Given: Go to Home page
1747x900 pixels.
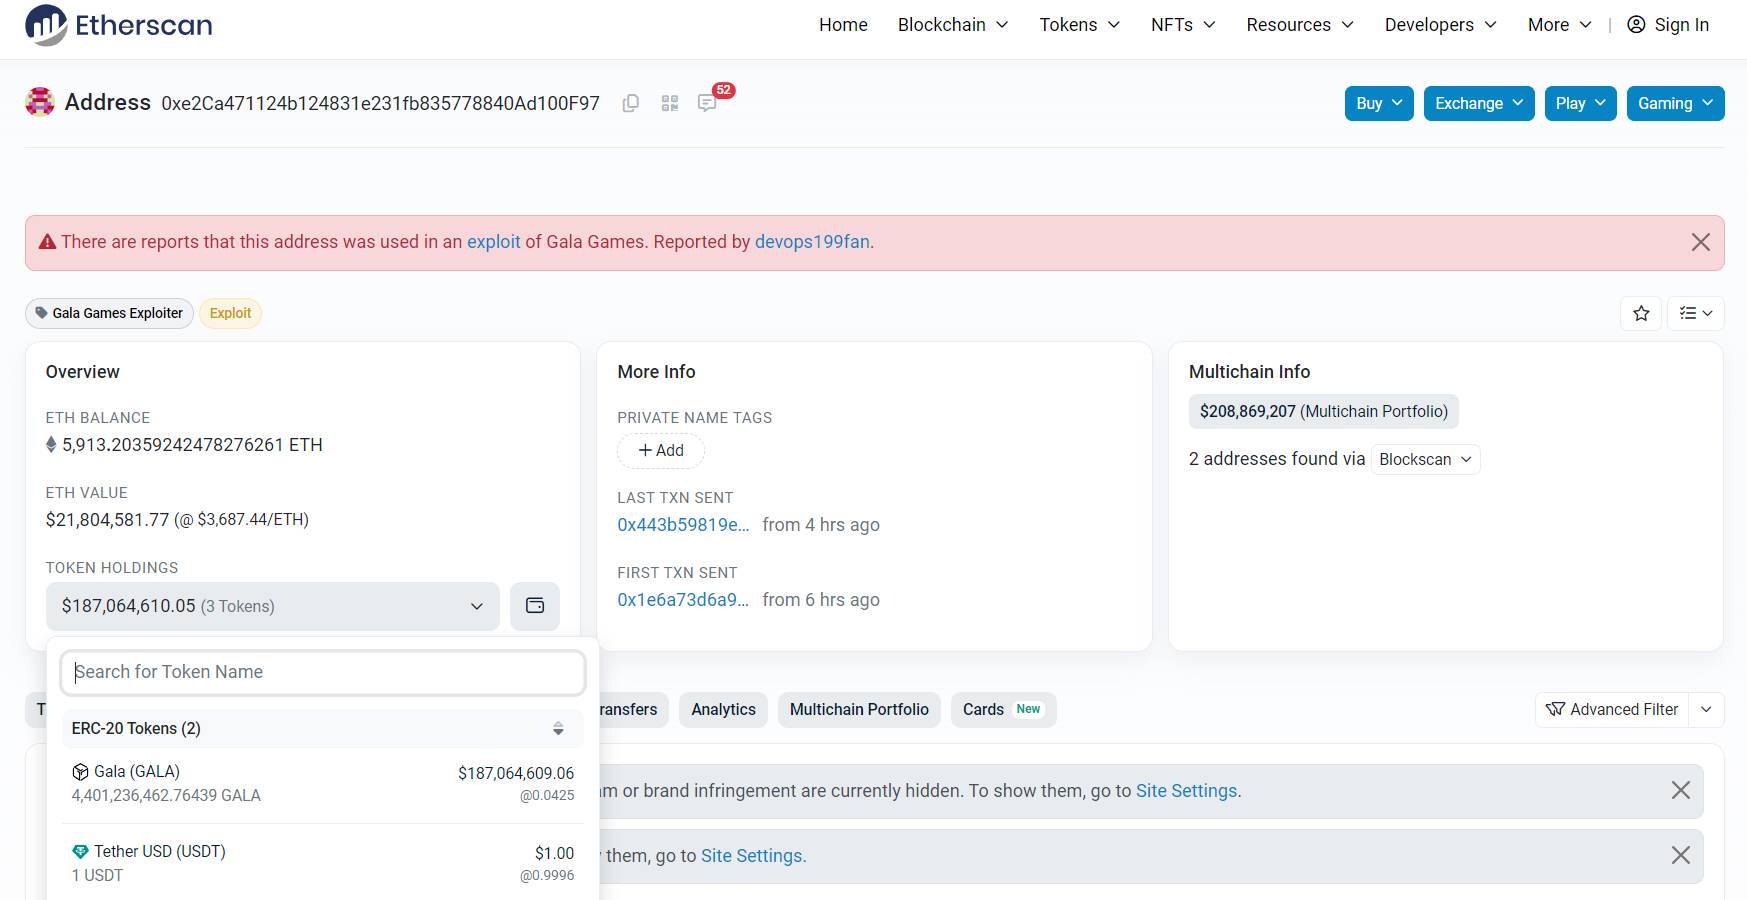Looking at the screenshot, I should [x=843, y=25].
